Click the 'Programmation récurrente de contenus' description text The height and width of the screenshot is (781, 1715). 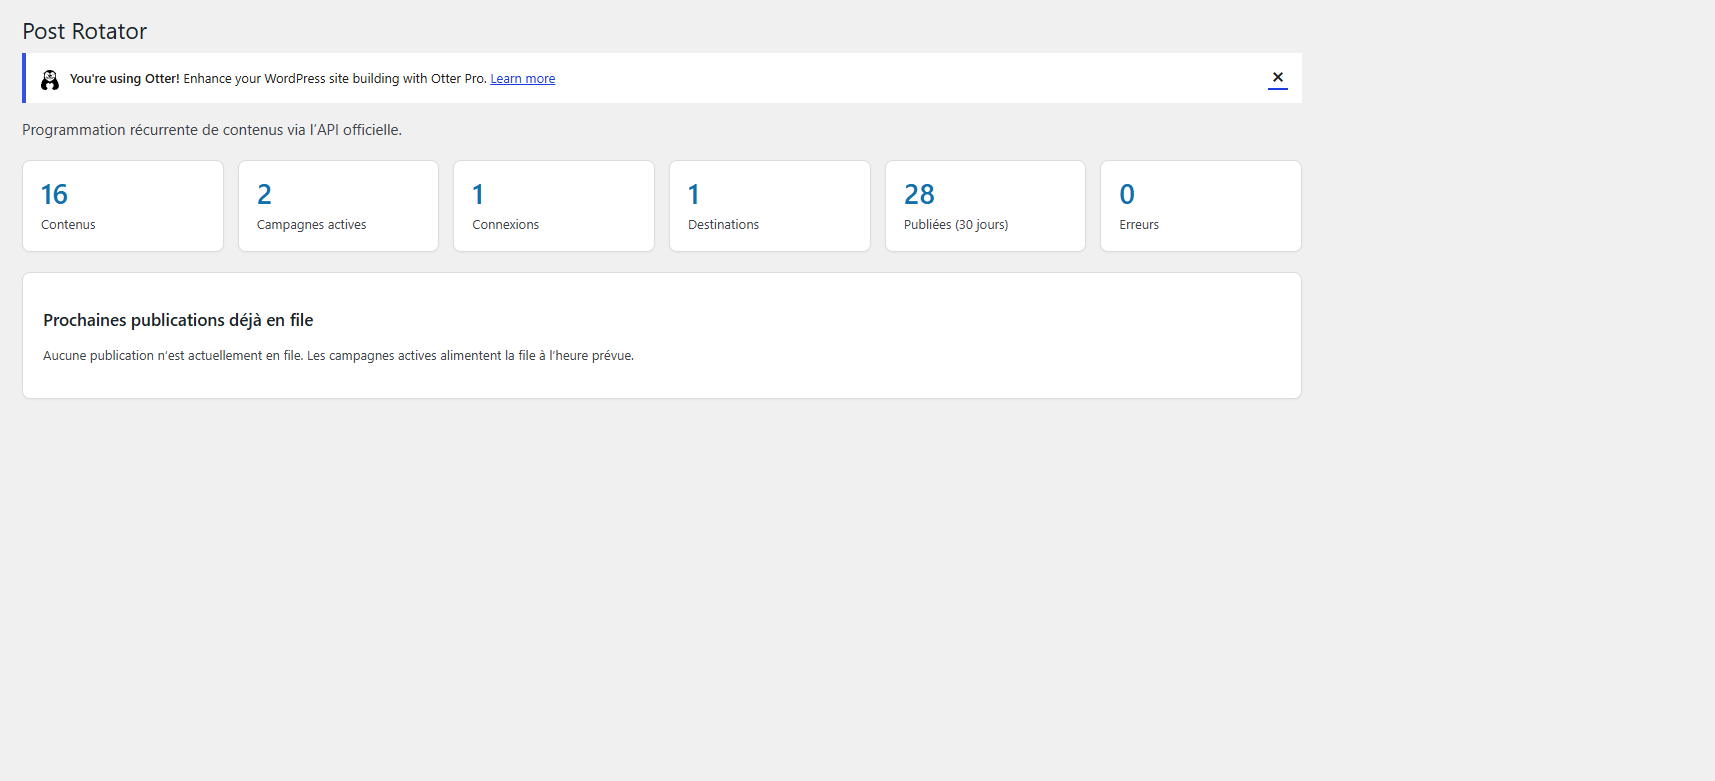tap(212, 130)
